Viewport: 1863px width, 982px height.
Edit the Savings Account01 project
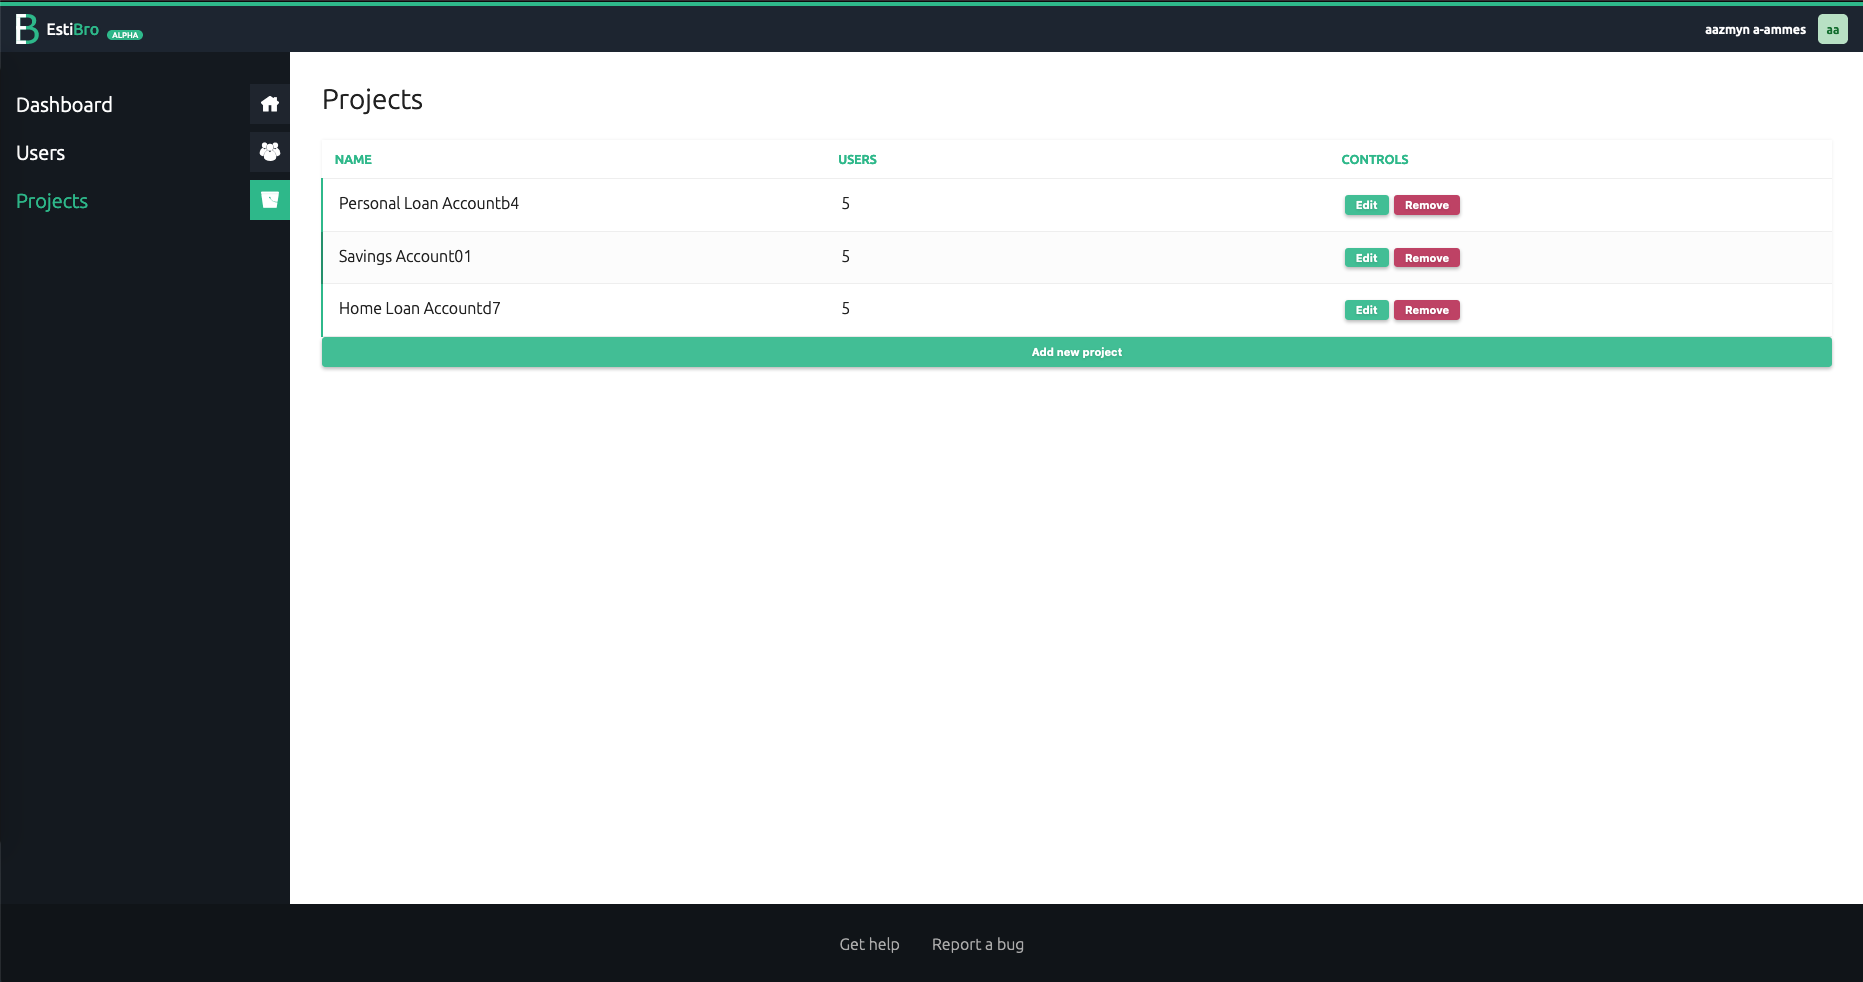tap(1366, 258)
